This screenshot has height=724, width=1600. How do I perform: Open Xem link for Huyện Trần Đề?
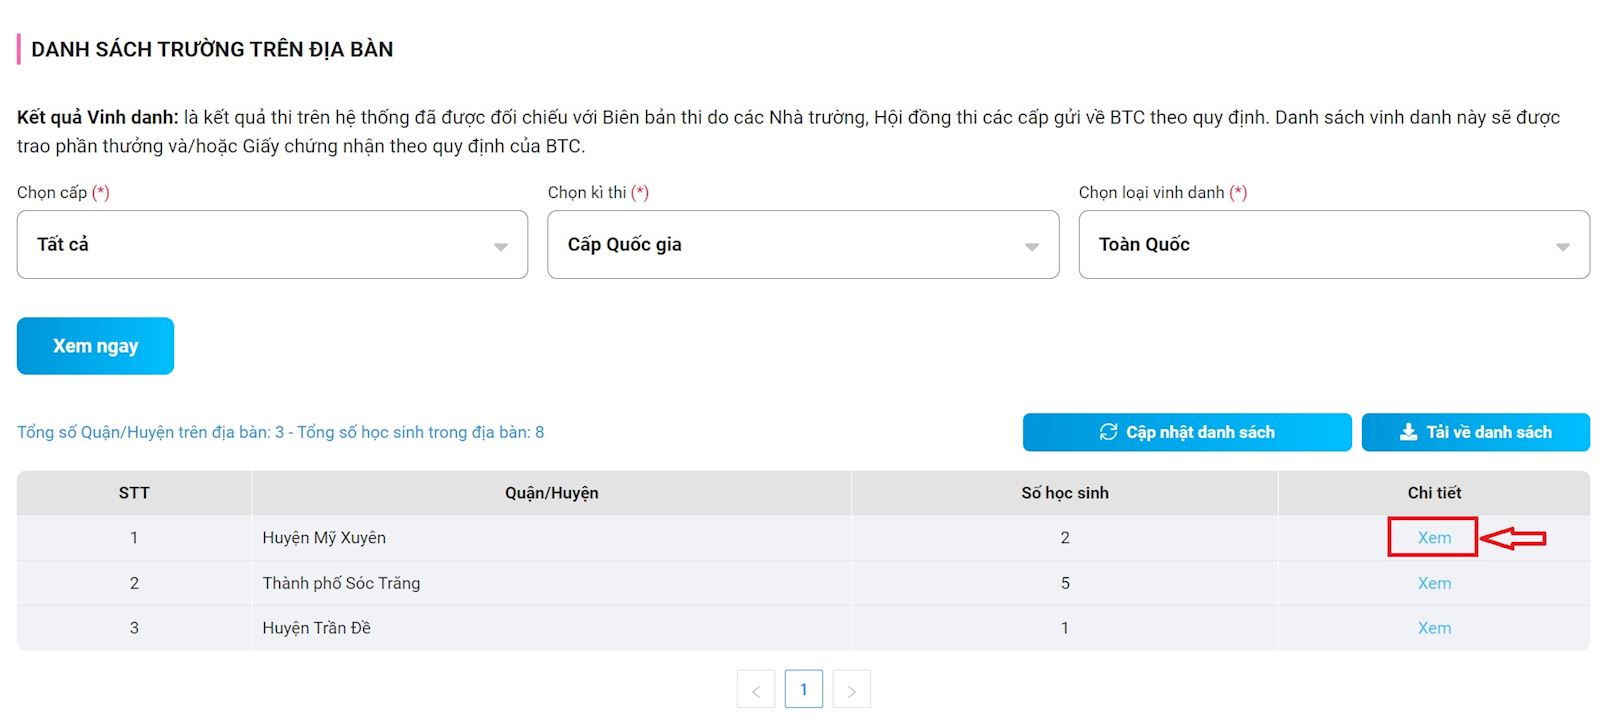1434,628
